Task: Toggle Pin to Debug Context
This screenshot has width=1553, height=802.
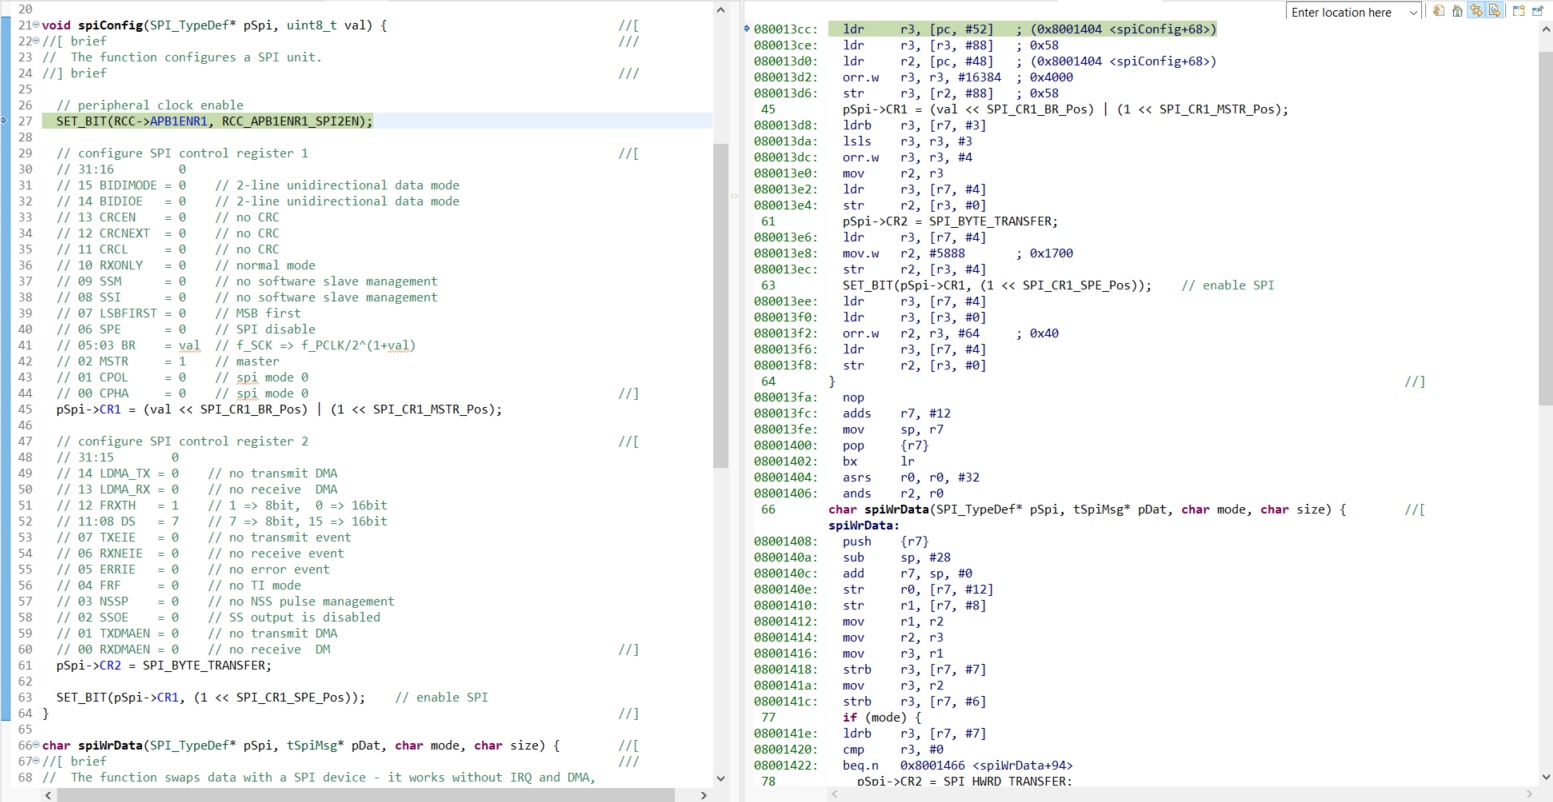Action: (1537, 11)
